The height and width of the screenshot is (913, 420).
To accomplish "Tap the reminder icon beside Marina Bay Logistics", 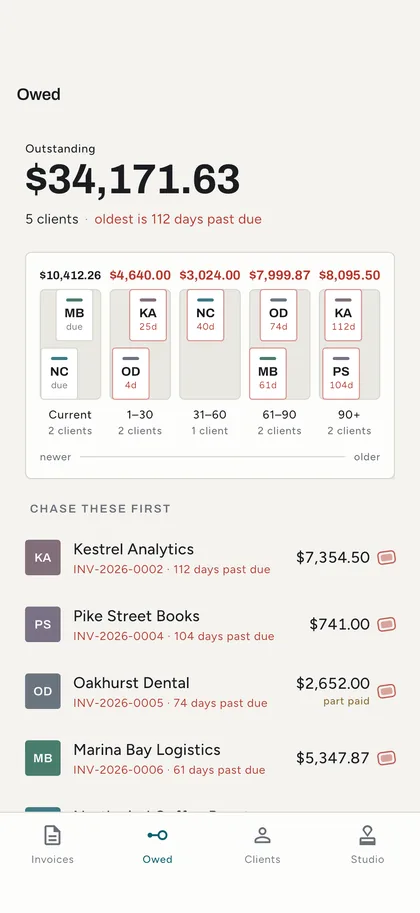I will coord(386,758).
